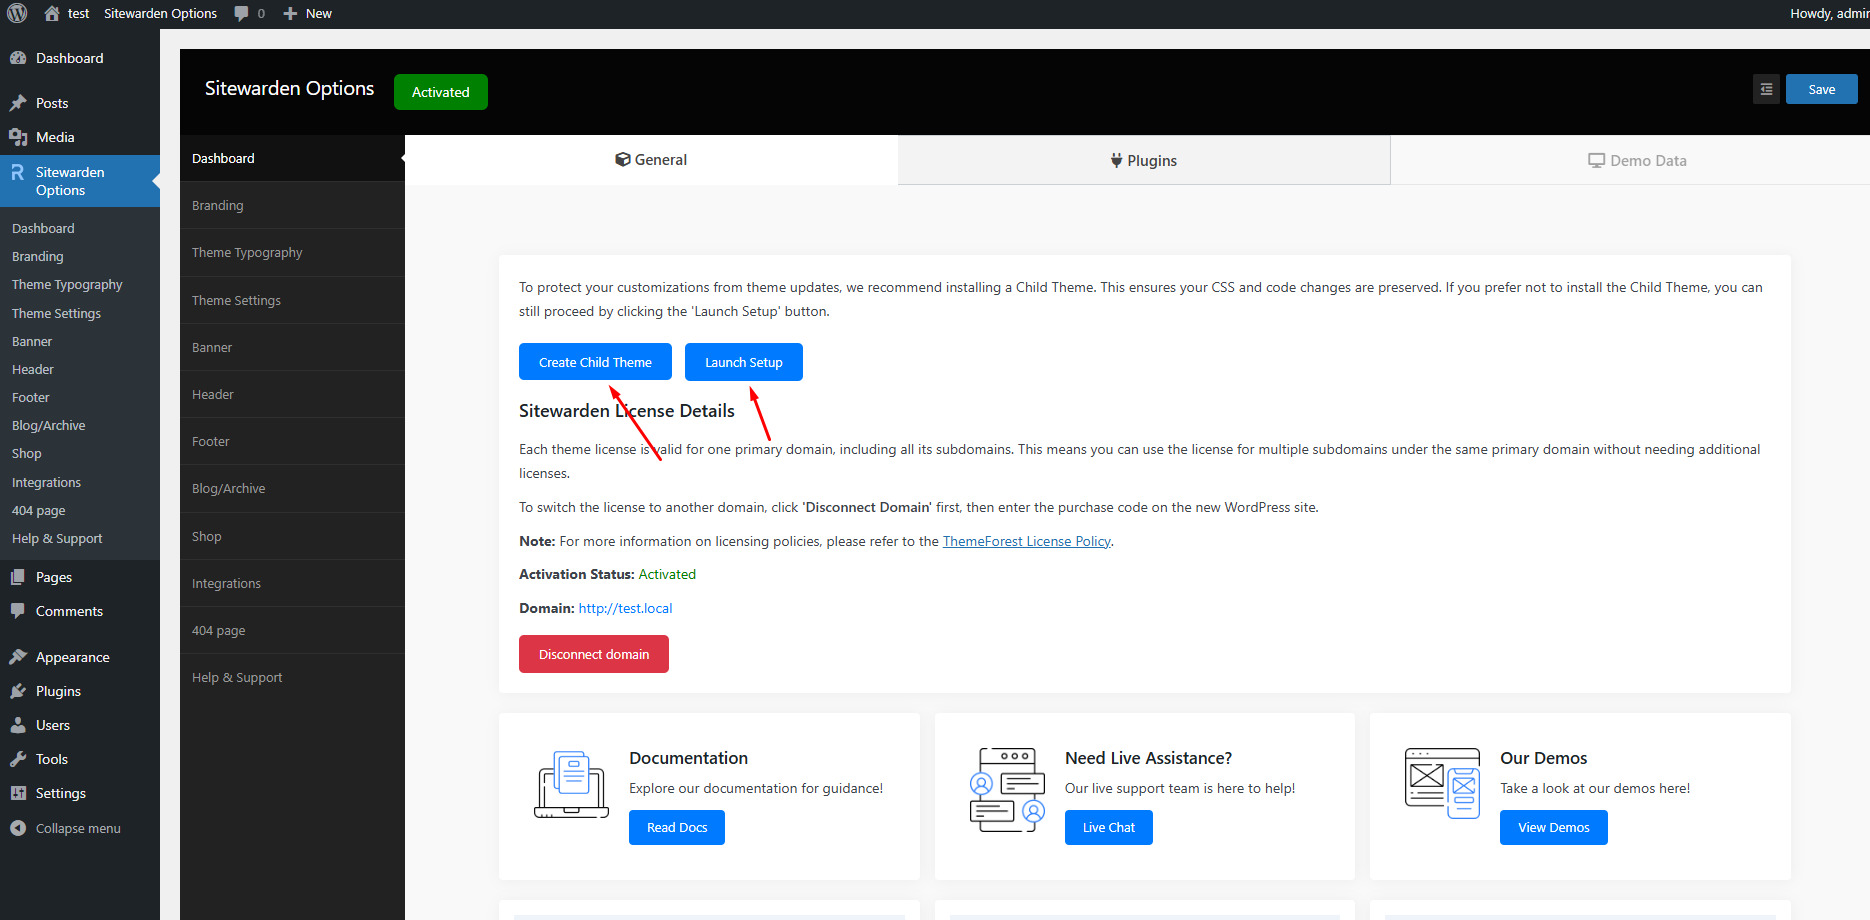Click the Pages icon in sidebar

(18, 577)
